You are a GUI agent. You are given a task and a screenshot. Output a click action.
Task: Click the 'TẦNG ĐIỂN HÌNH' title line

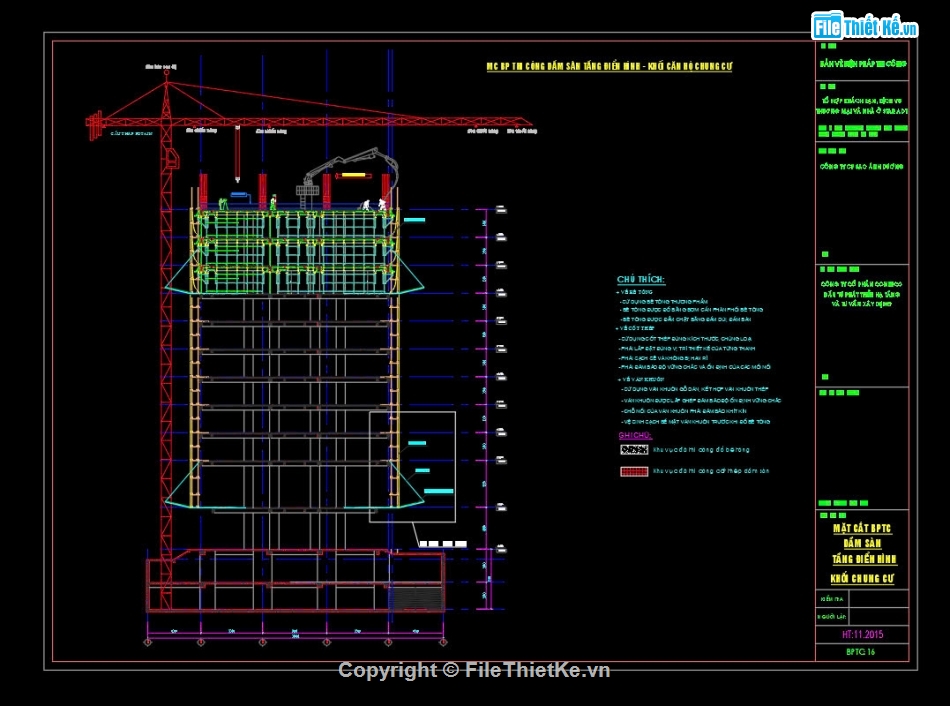(863, 559)
